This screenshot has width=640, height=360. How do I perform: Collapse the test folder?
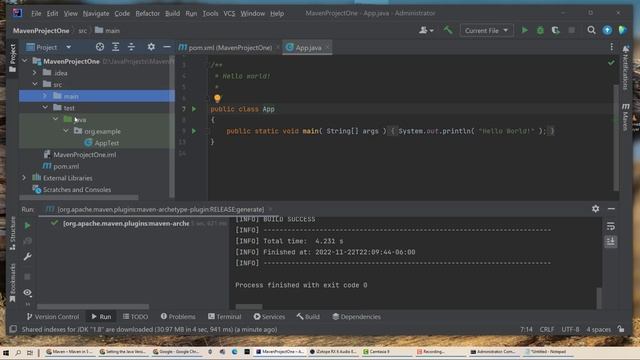coord(45,107)
